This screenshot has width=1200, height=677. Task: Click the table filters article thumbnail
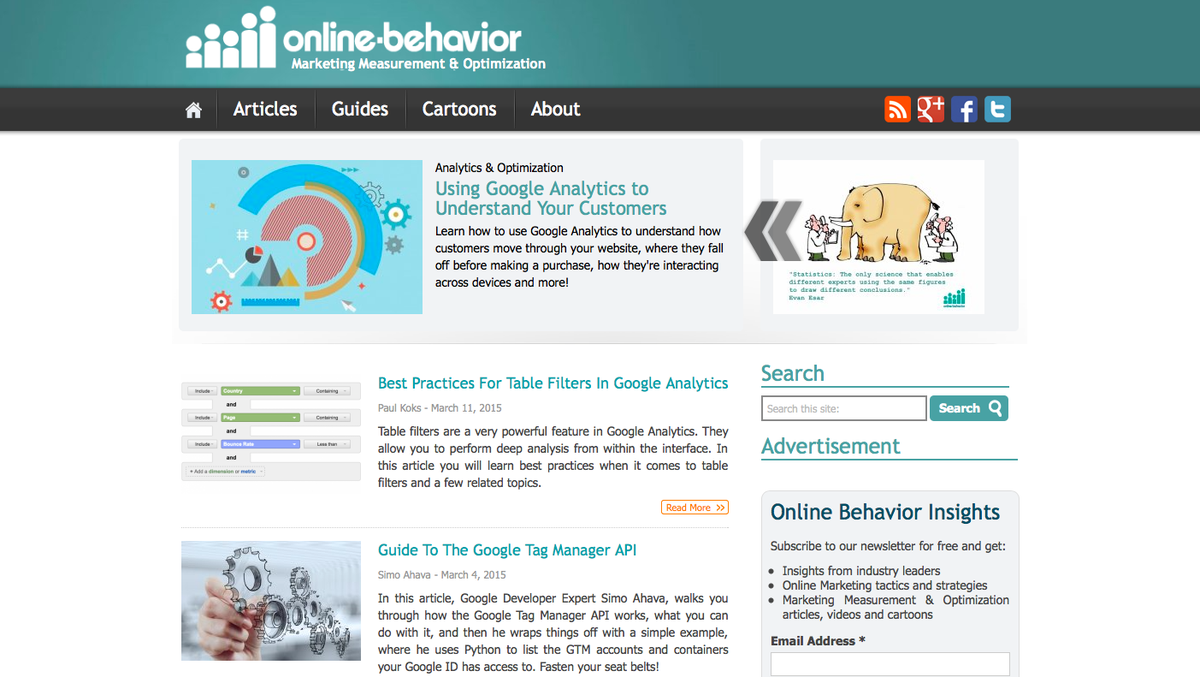click(x=271, y=431)
